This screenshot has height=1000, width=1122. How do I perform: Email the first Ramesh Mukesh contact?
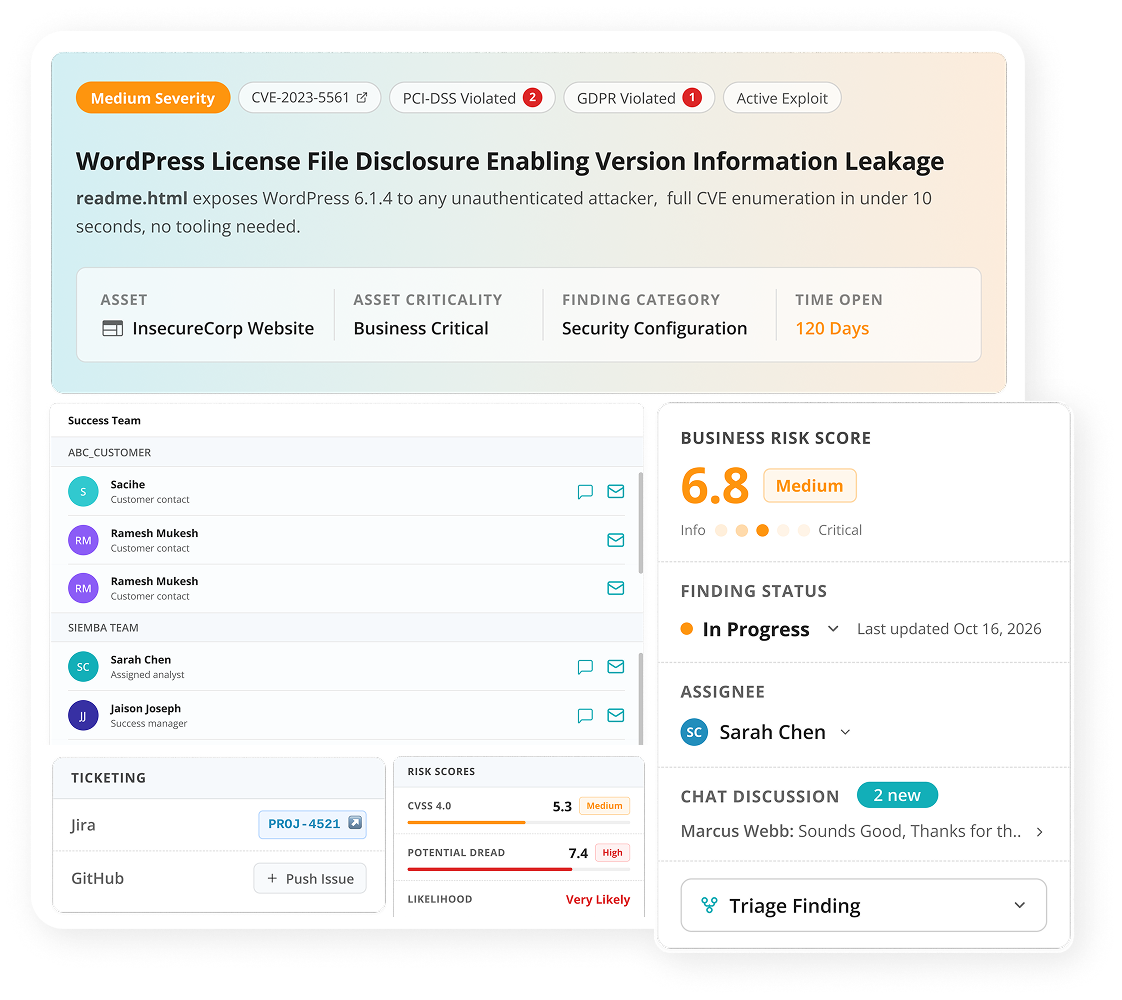click(615, 540)
